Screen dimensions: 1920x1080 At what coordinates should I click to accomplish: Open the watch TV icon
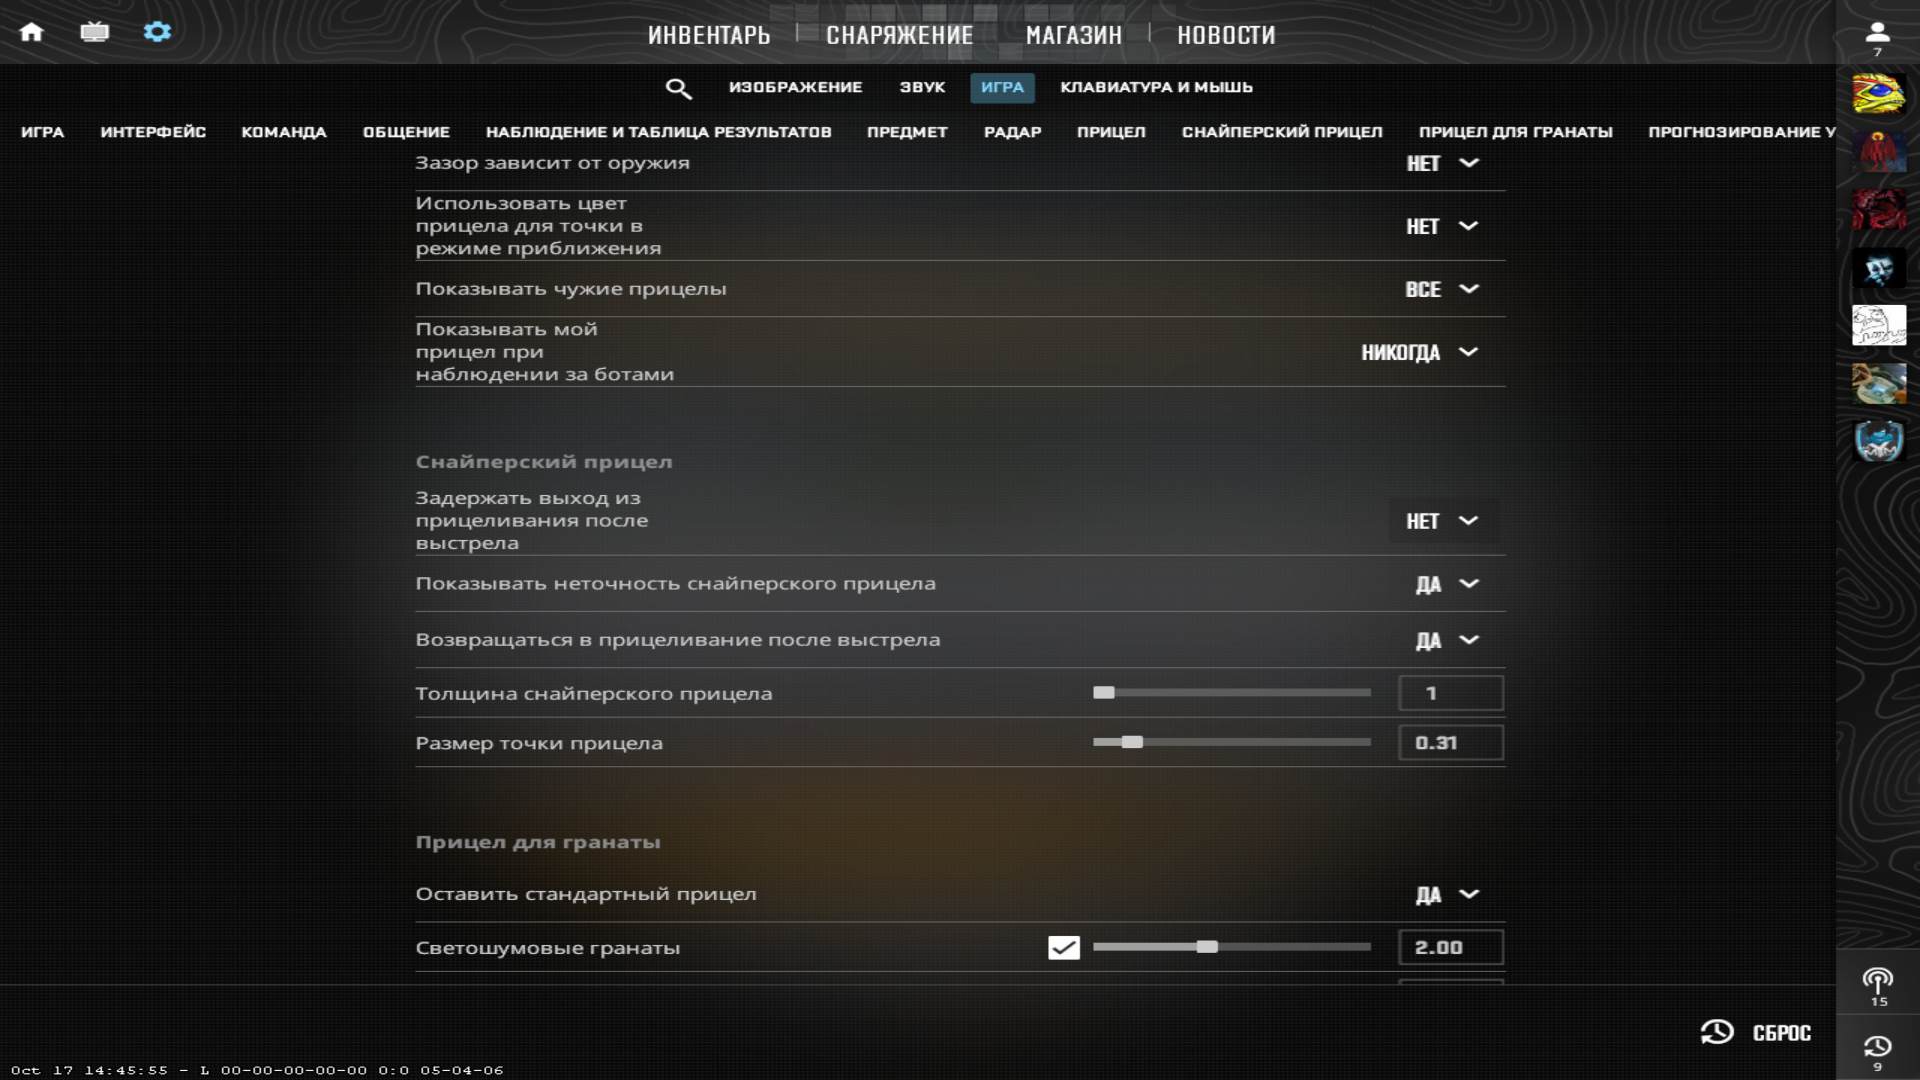94,32
